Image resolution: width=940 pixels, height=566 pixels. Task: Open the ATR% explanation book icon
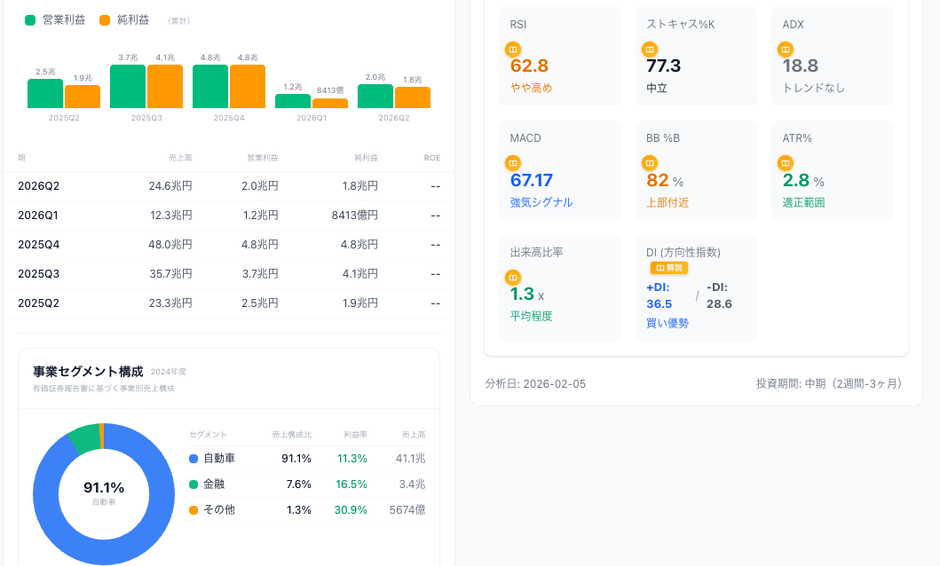coord(785,162)
